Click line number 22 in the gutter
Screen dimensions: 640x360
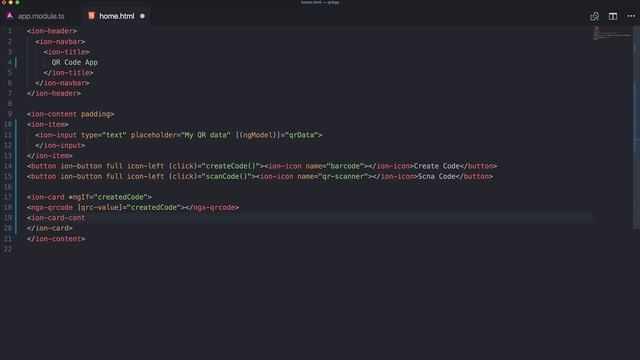coord(8,249)
